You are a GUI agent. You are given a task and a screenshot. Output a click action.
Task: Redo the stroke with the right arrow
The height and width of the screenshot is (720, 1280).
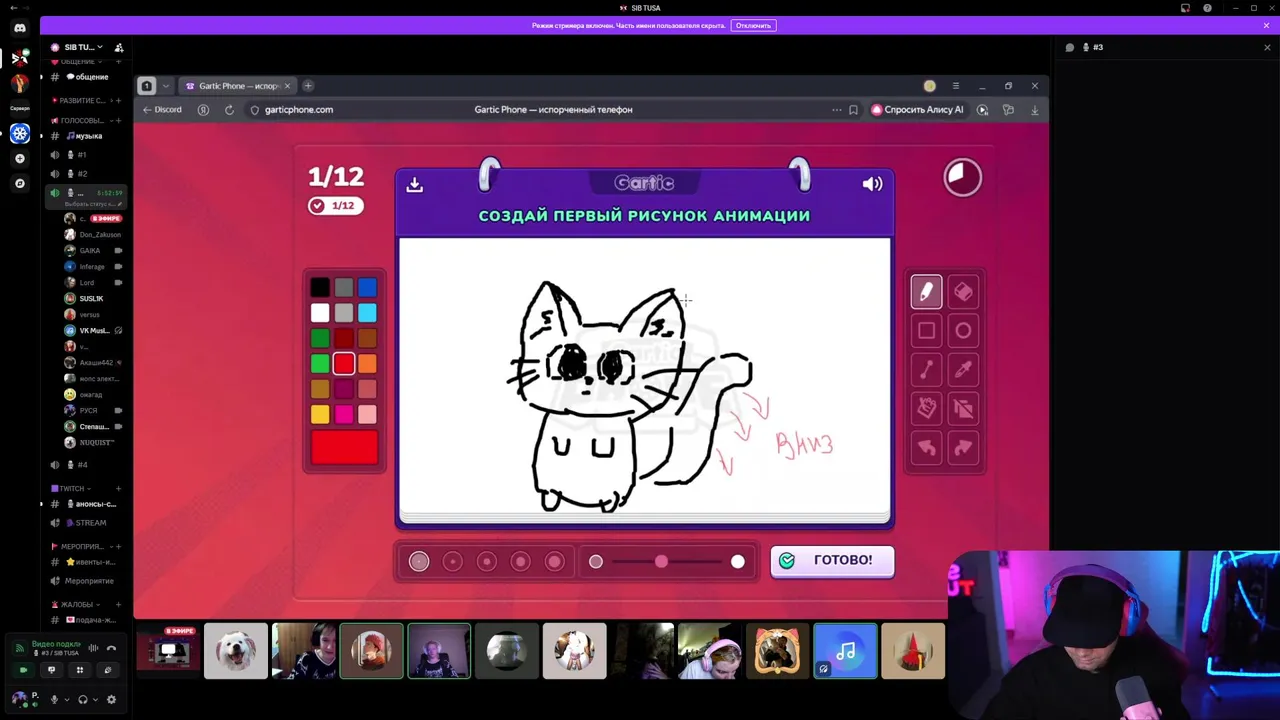(x=963, y=448)
